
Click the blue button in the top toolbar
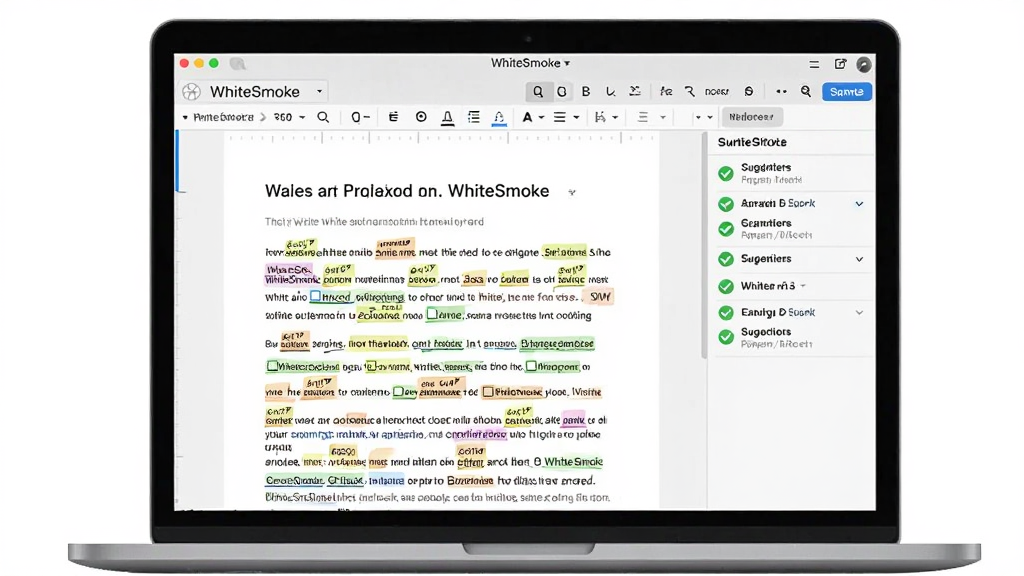[846, 91]
